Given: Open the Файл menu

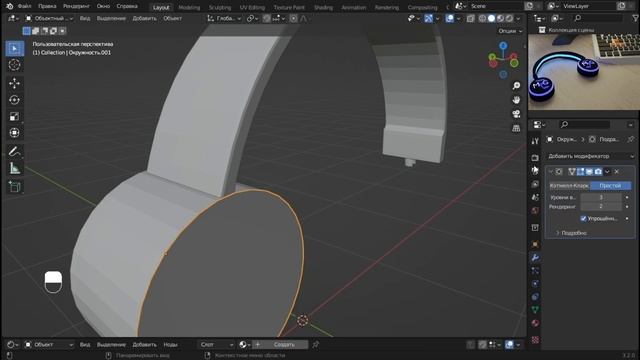Looking at the screenshot, I should click(x=24, y=6).
